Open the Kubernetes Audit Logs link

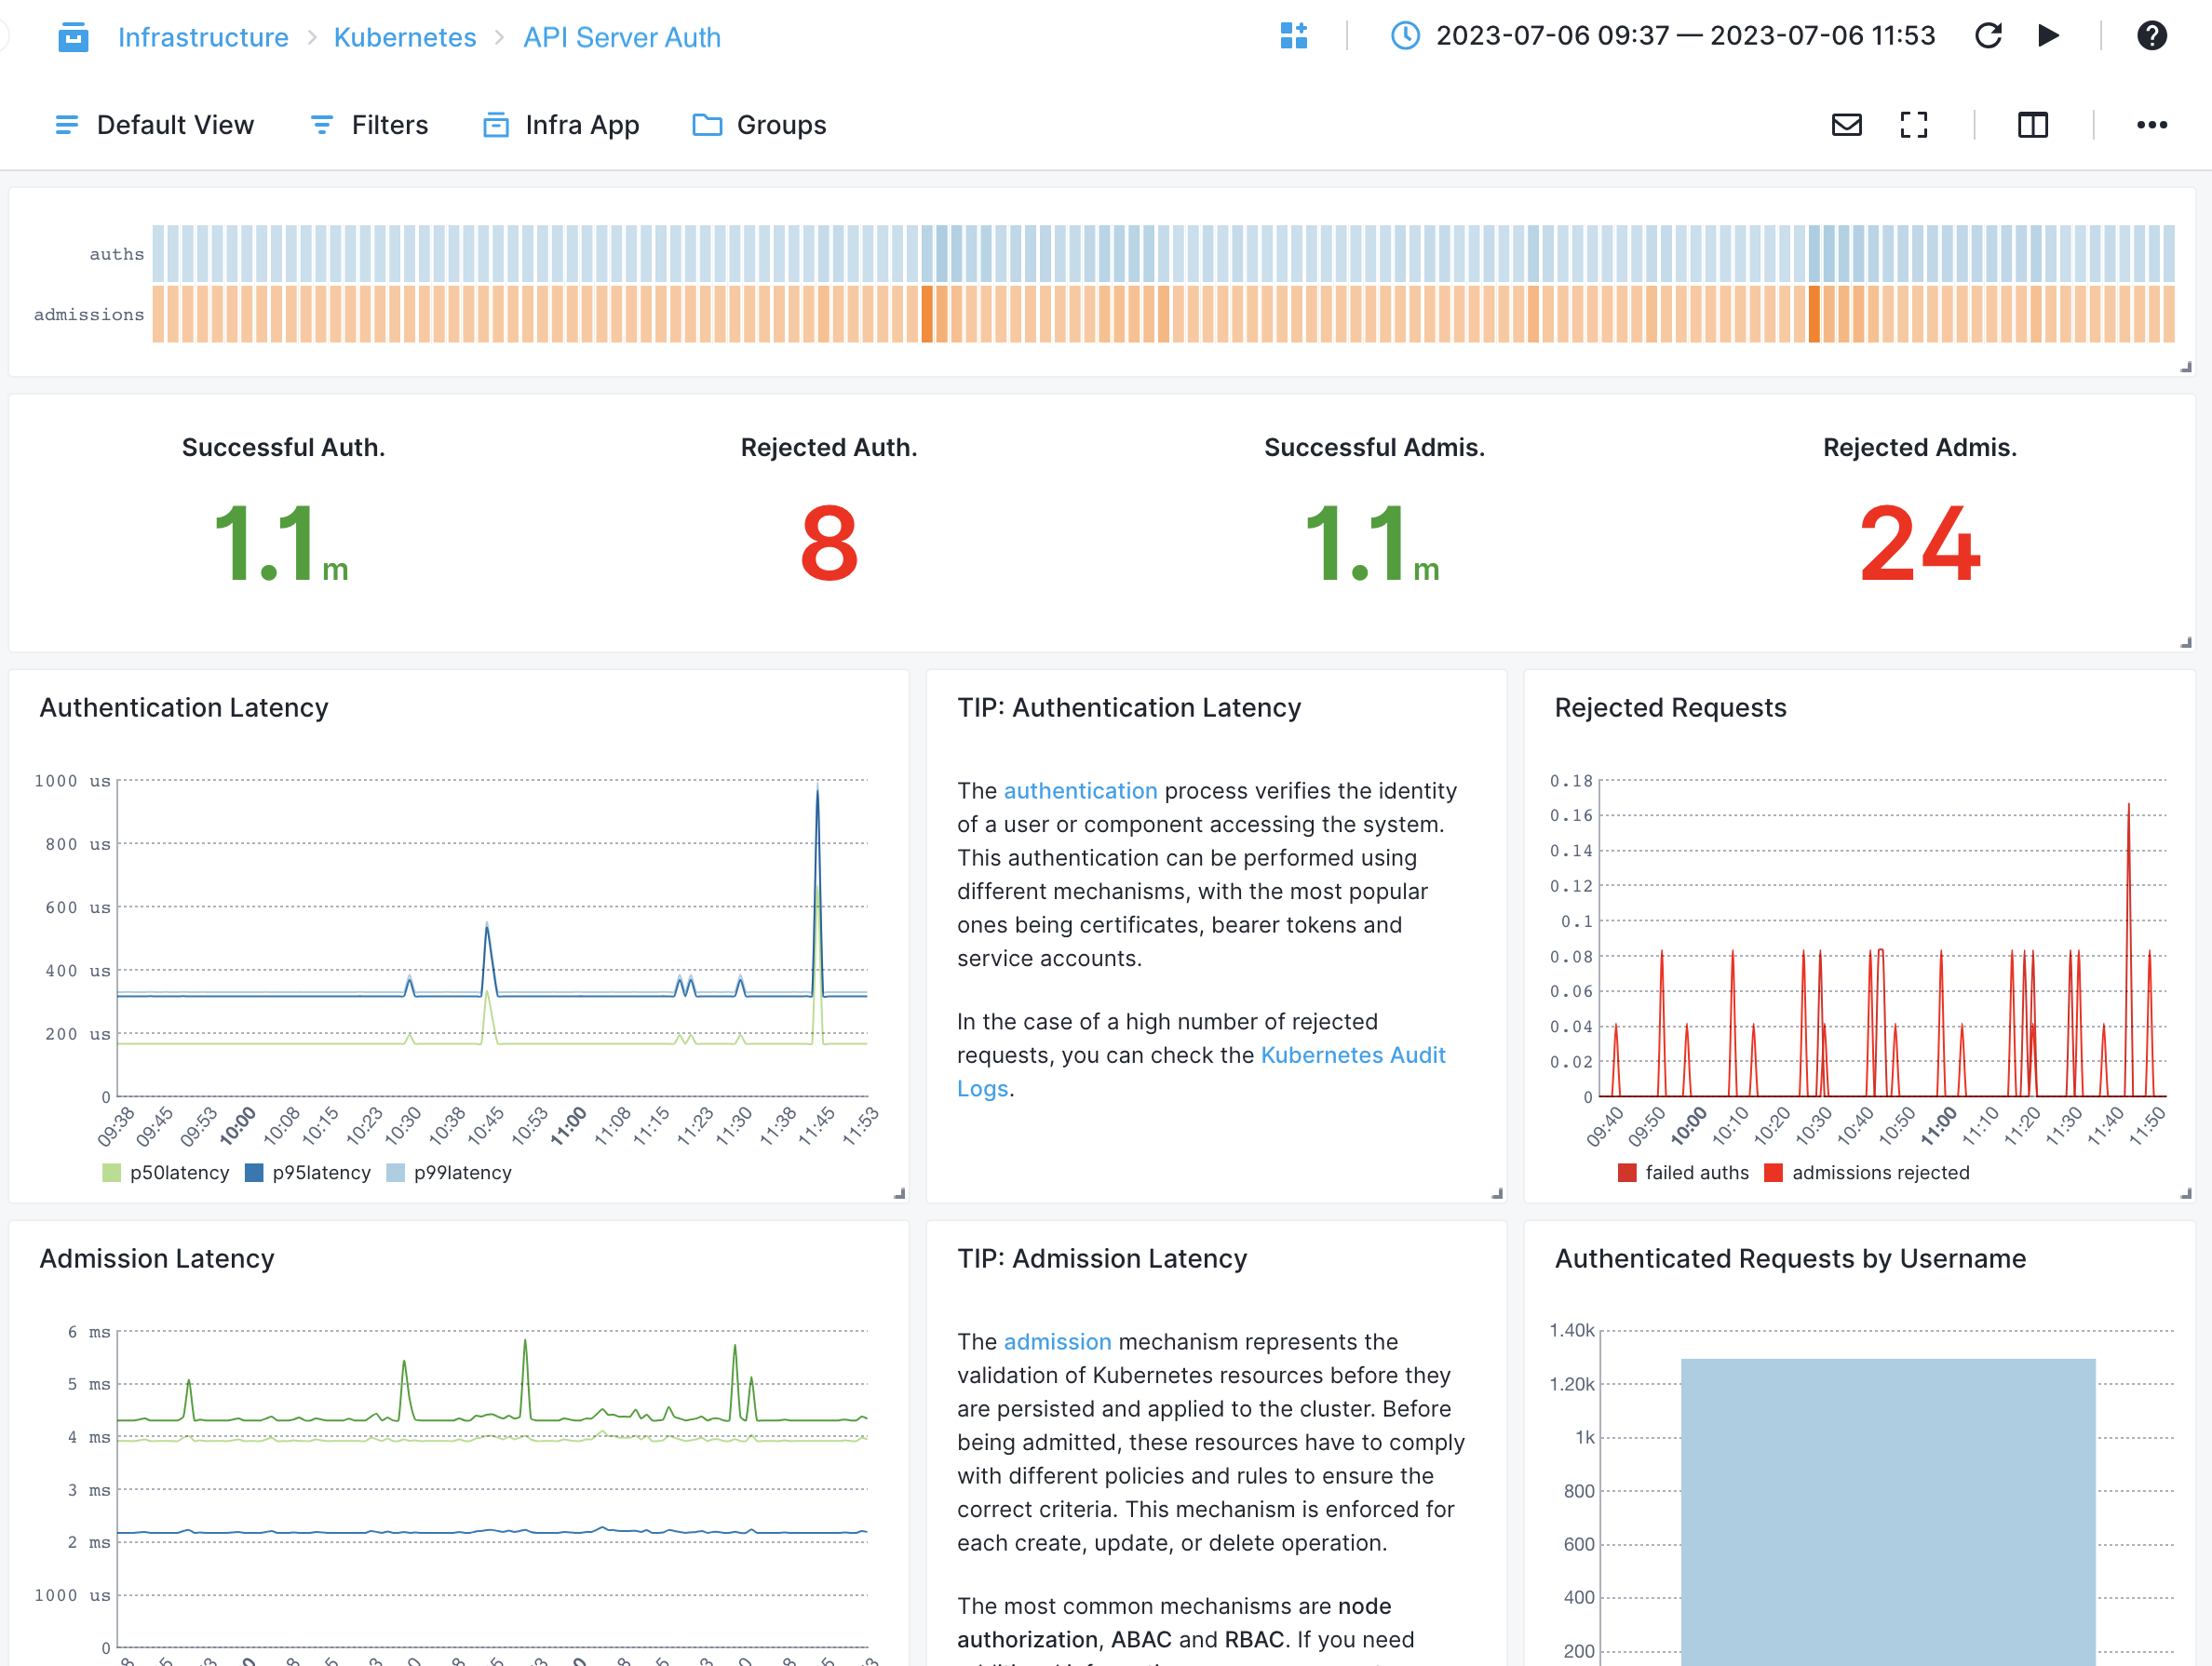(x=1352, y=1055)
